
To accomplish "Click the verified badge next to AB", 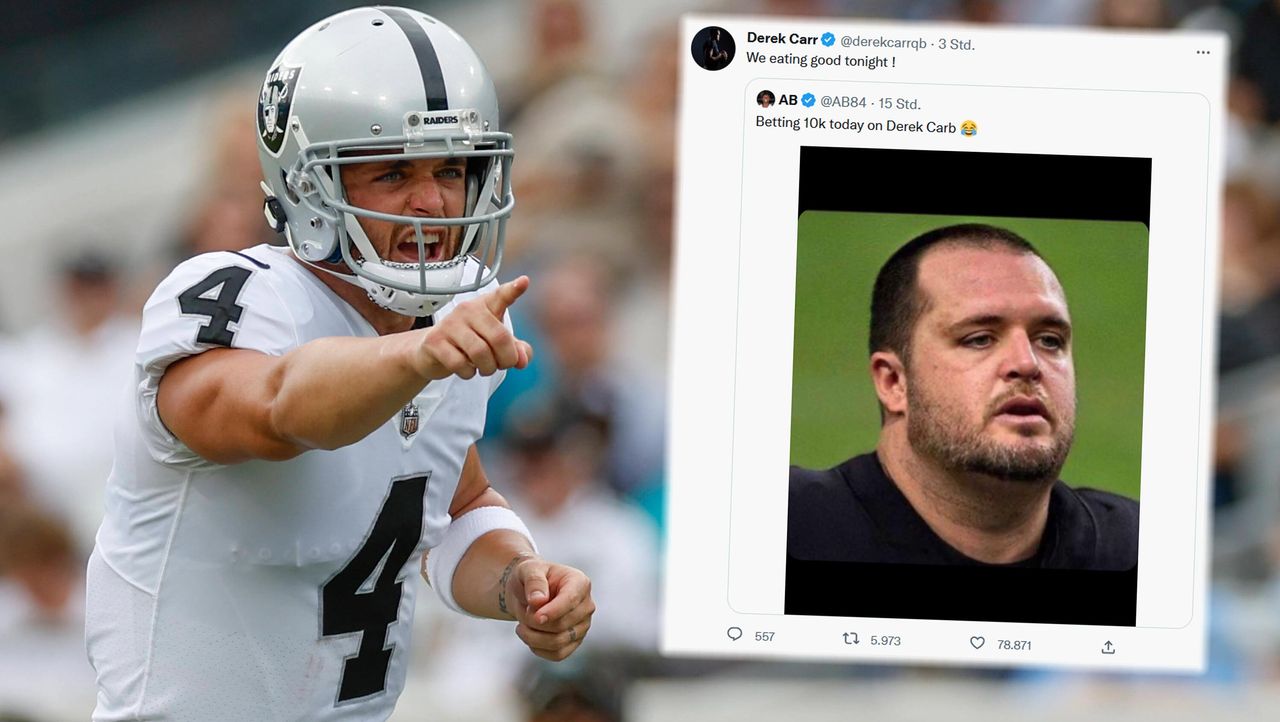I will pos(808,100).
